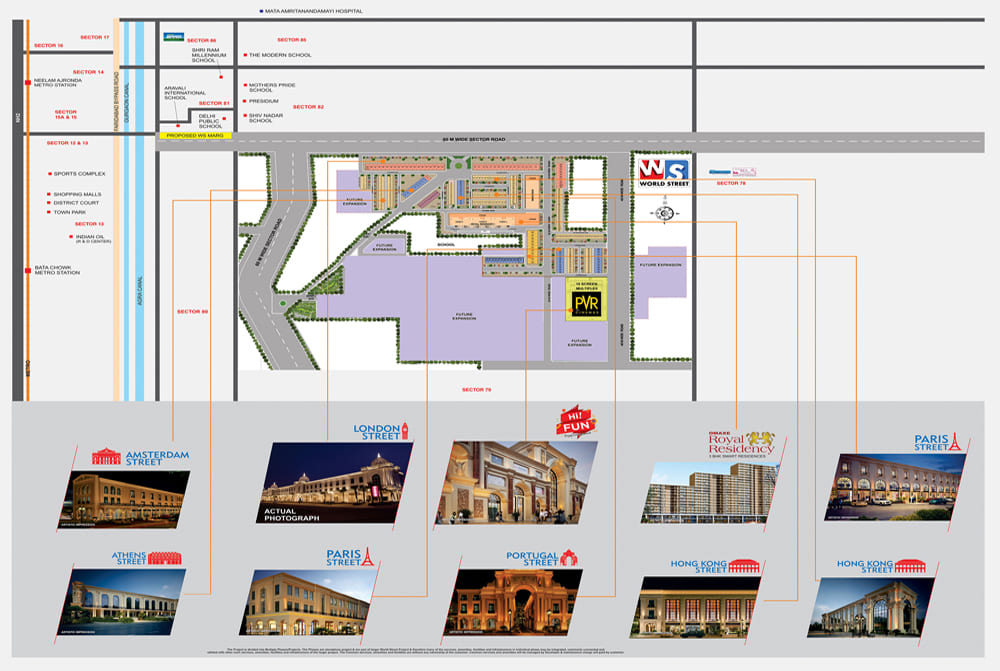Click the yellow 14 Screen Multiplex block
Image resolution: width=1000 pixels, height=671 pixels.
tap(586, 299)
